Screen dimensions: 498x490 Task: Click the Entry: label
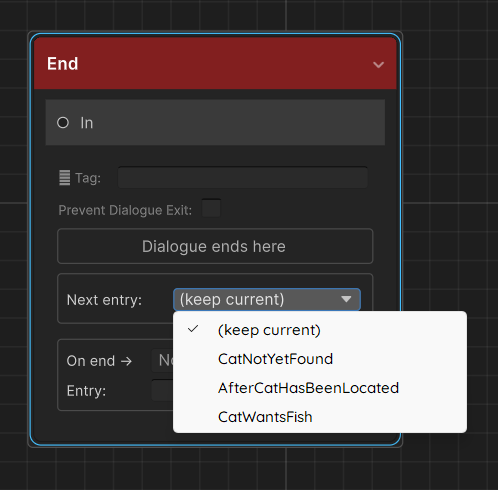click(86, 391)
